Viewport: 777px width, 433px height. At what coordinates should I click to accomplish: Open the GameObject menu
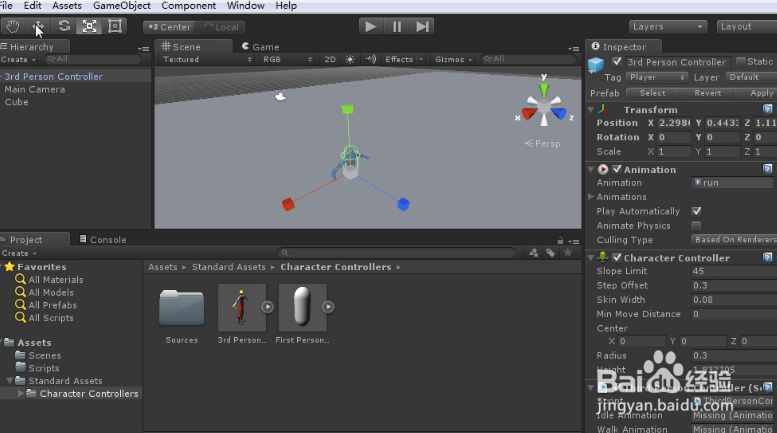(x=122, y=6)
